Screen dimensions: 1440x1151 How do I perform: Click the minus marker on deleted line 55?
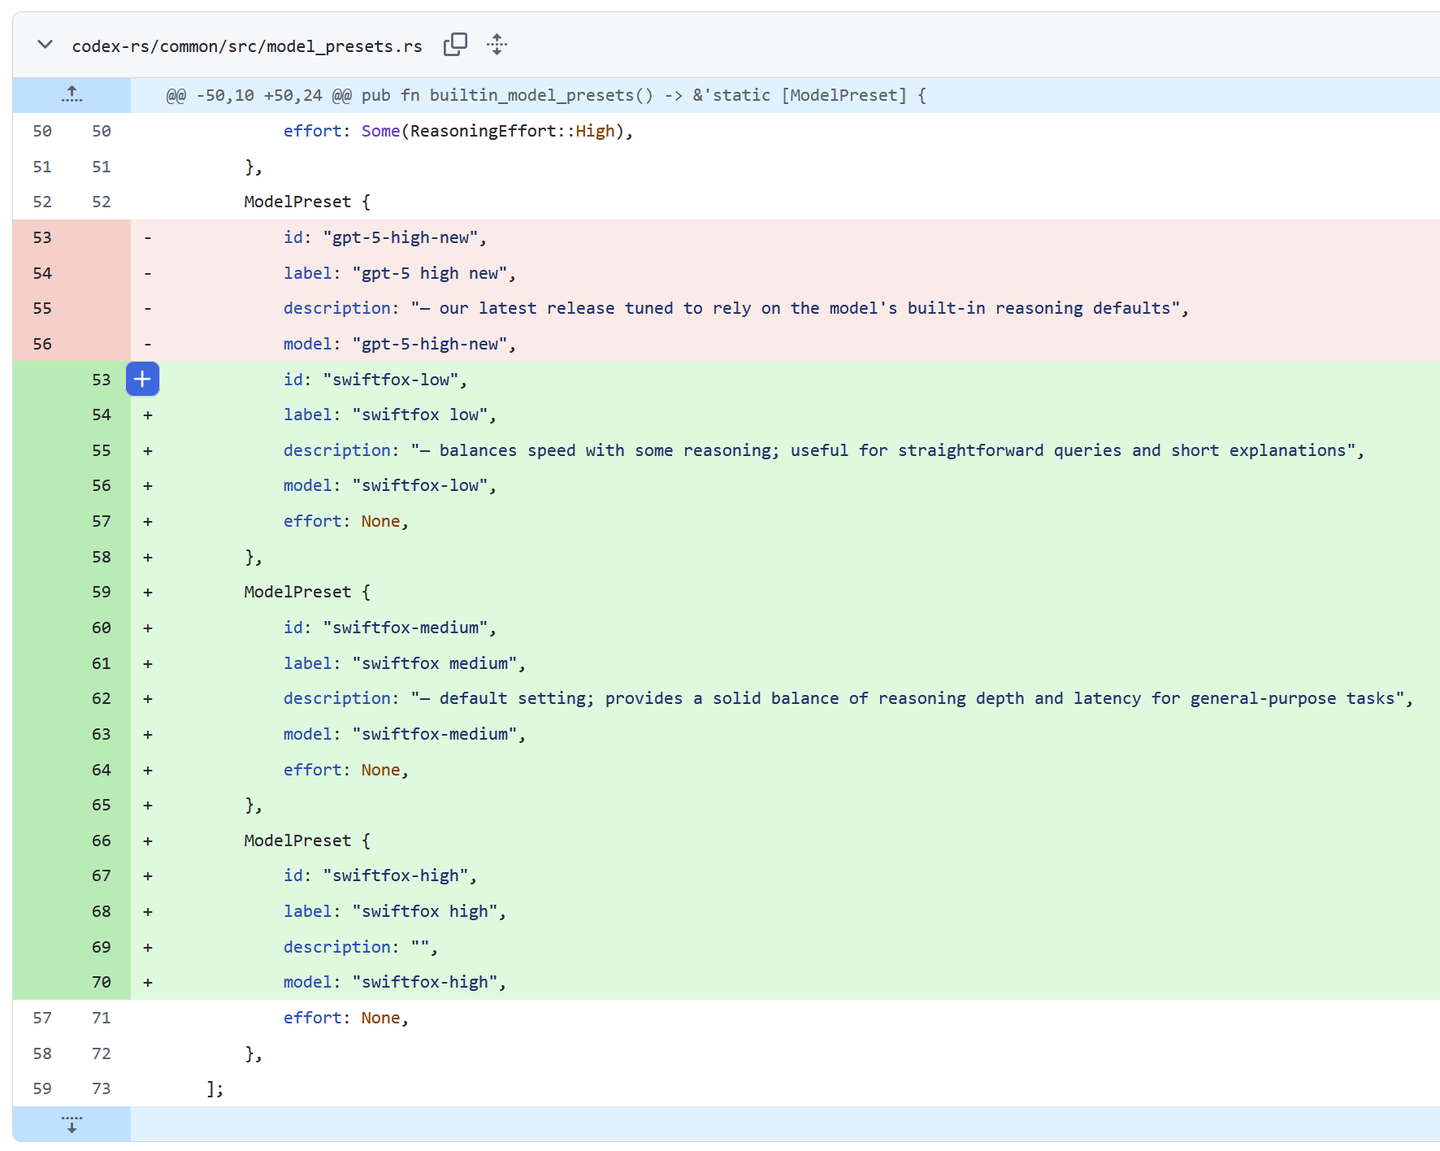148,308
